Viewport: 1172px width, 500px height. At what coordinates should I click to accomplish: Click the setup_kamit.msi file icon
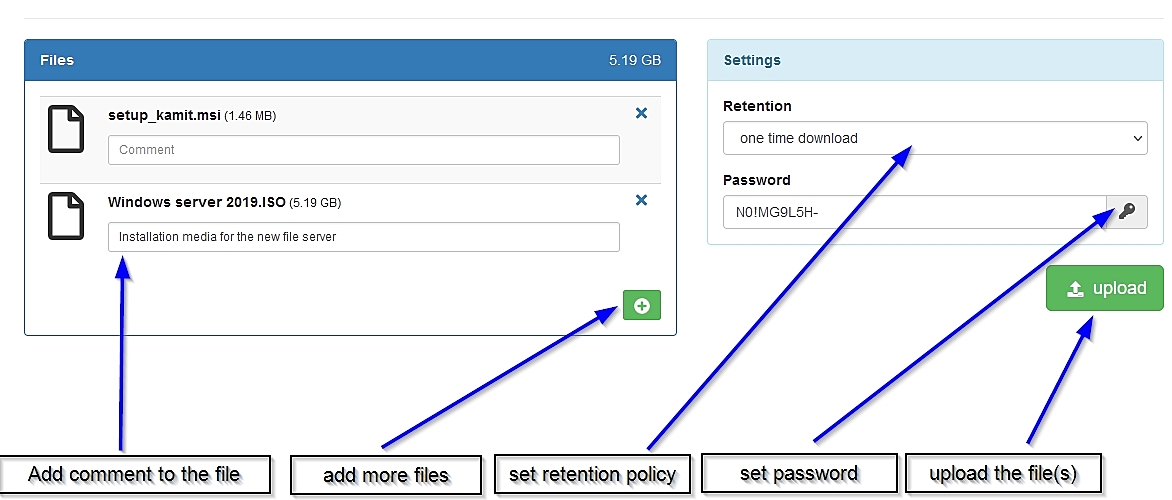pos(66,128)
